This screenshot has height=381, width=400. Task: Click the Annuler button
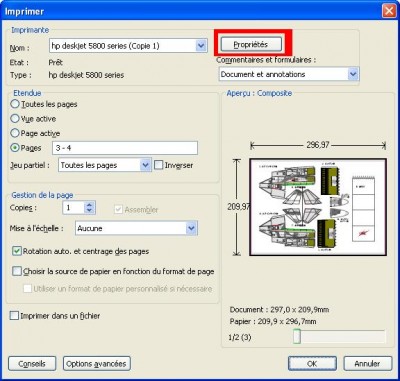(367, 364)
